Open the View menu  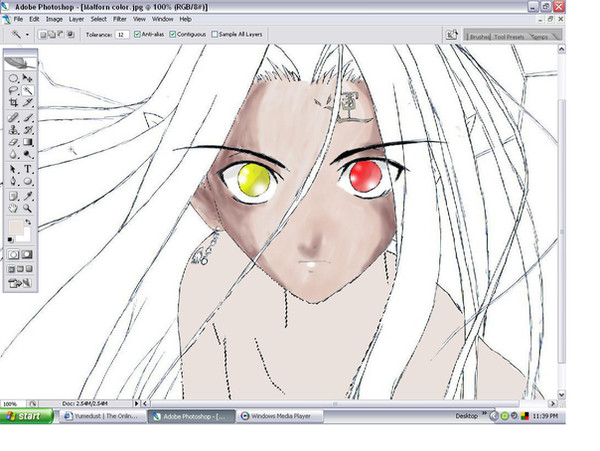point(139,19)
